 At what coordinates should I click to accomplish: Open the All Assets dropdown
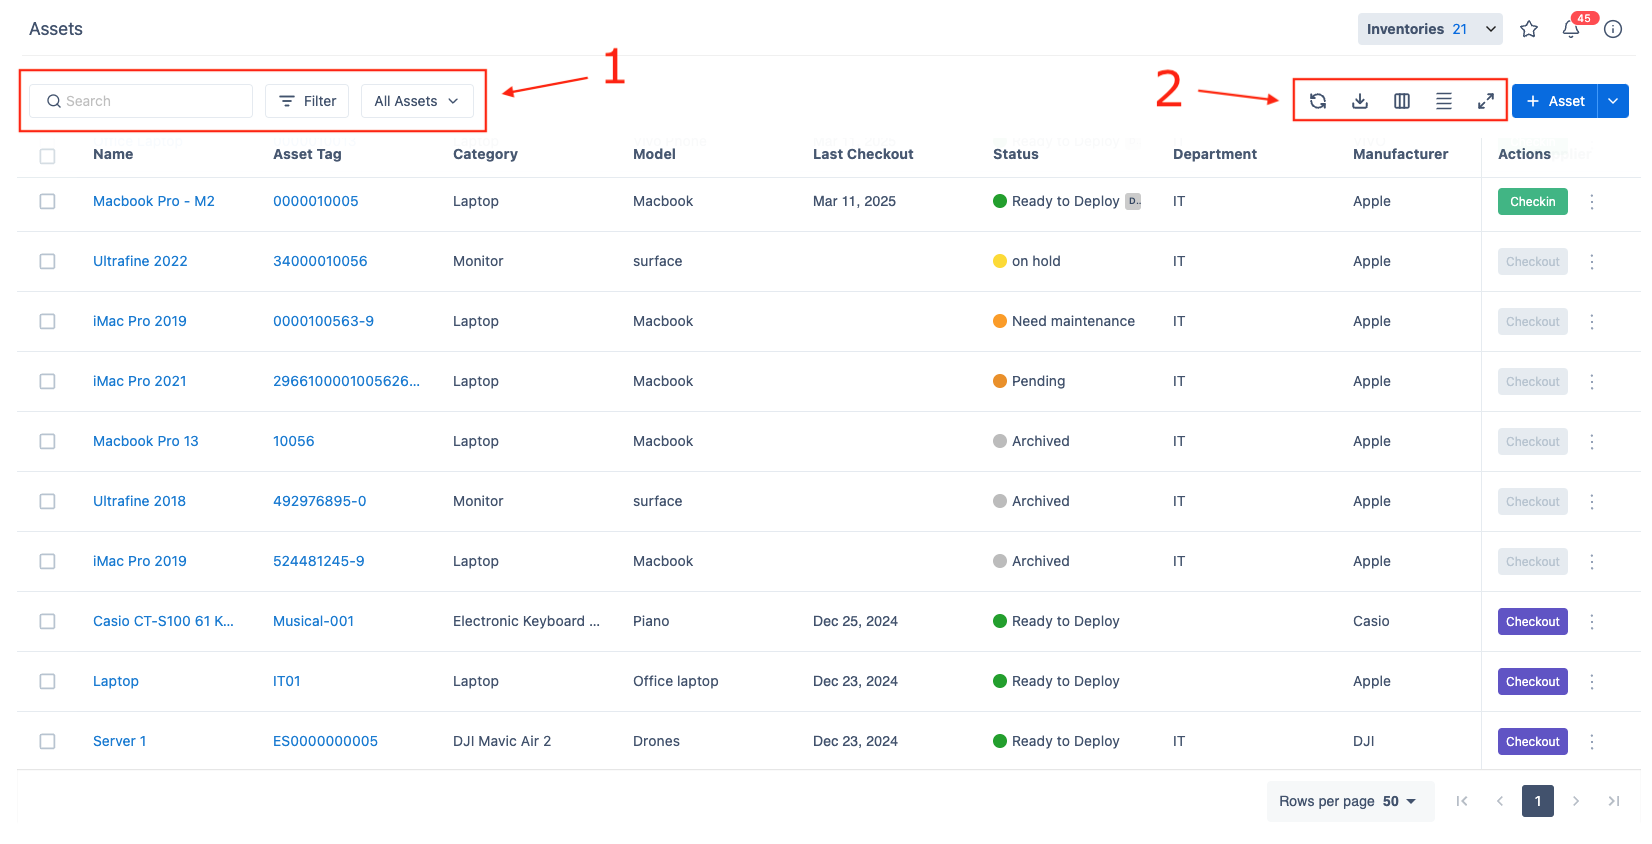coord(416,101)
